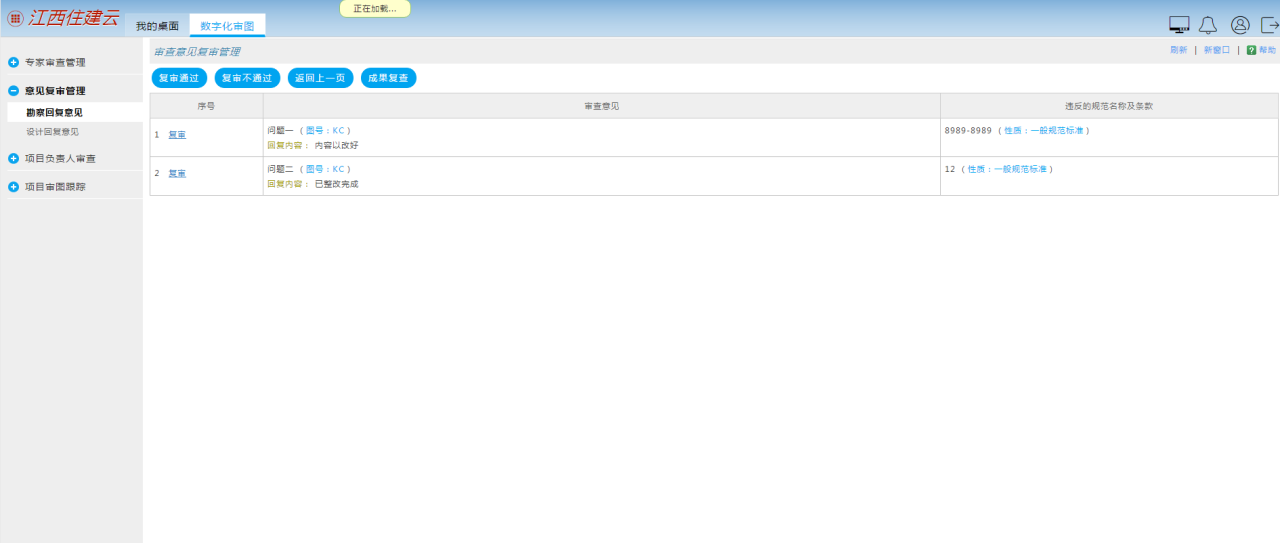Click 复审 link in row 1
This screenshot has width=1280, height=543.
[x=177, y=134]
